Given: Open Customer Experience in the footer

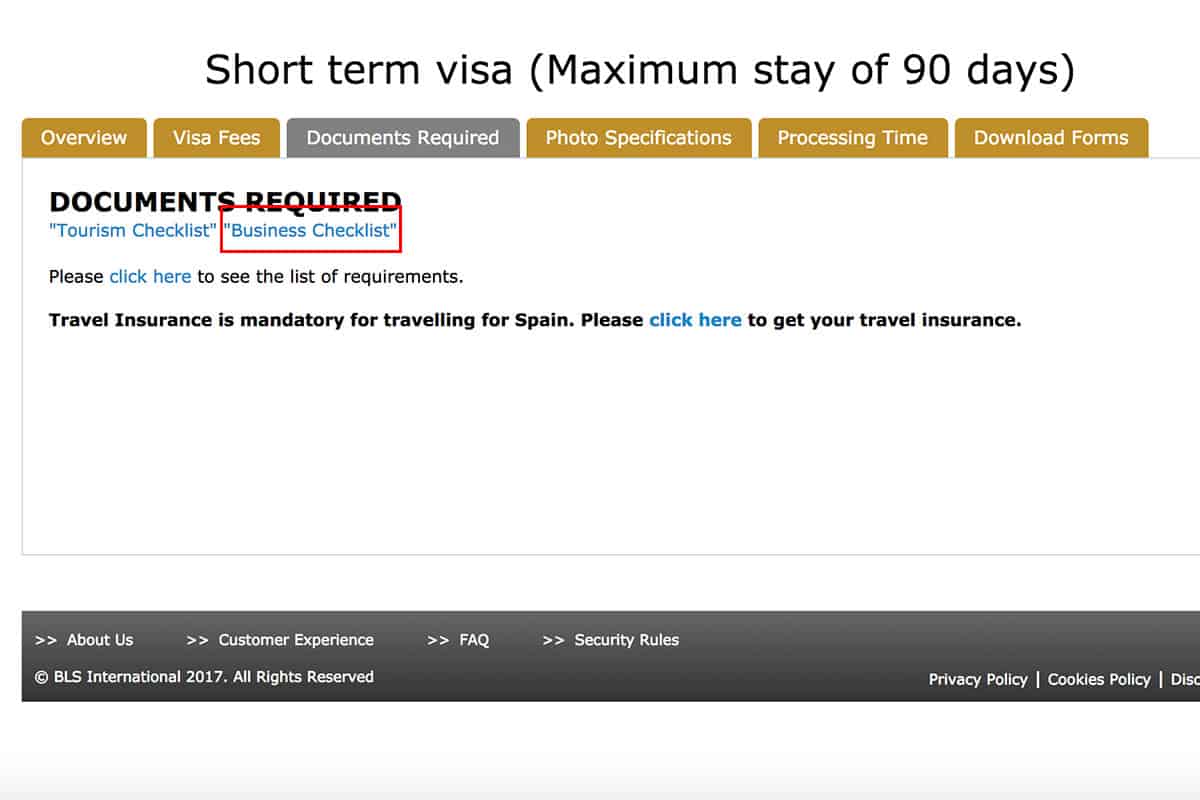Looking at the screenshot, I should coord(296,640).
